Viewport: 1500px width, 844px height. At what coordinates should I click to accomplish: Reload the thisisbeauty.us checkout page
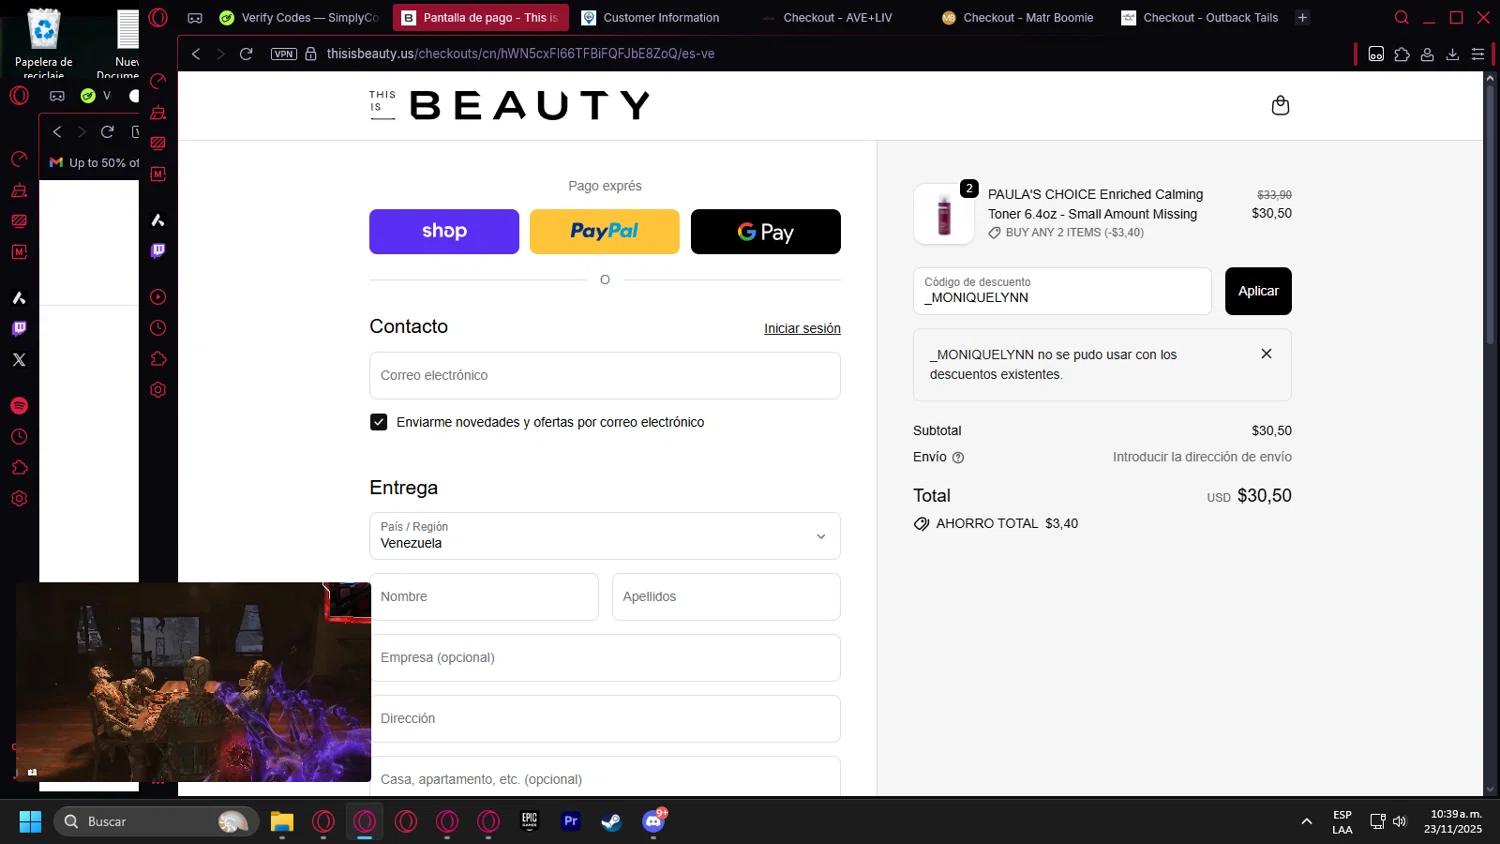point(246,54)
